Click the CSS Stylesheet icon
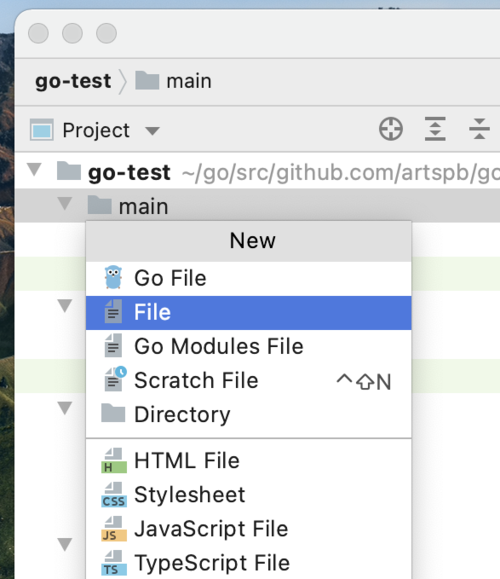Viewport: 500px width, 579px height. [x=114, y=494]
